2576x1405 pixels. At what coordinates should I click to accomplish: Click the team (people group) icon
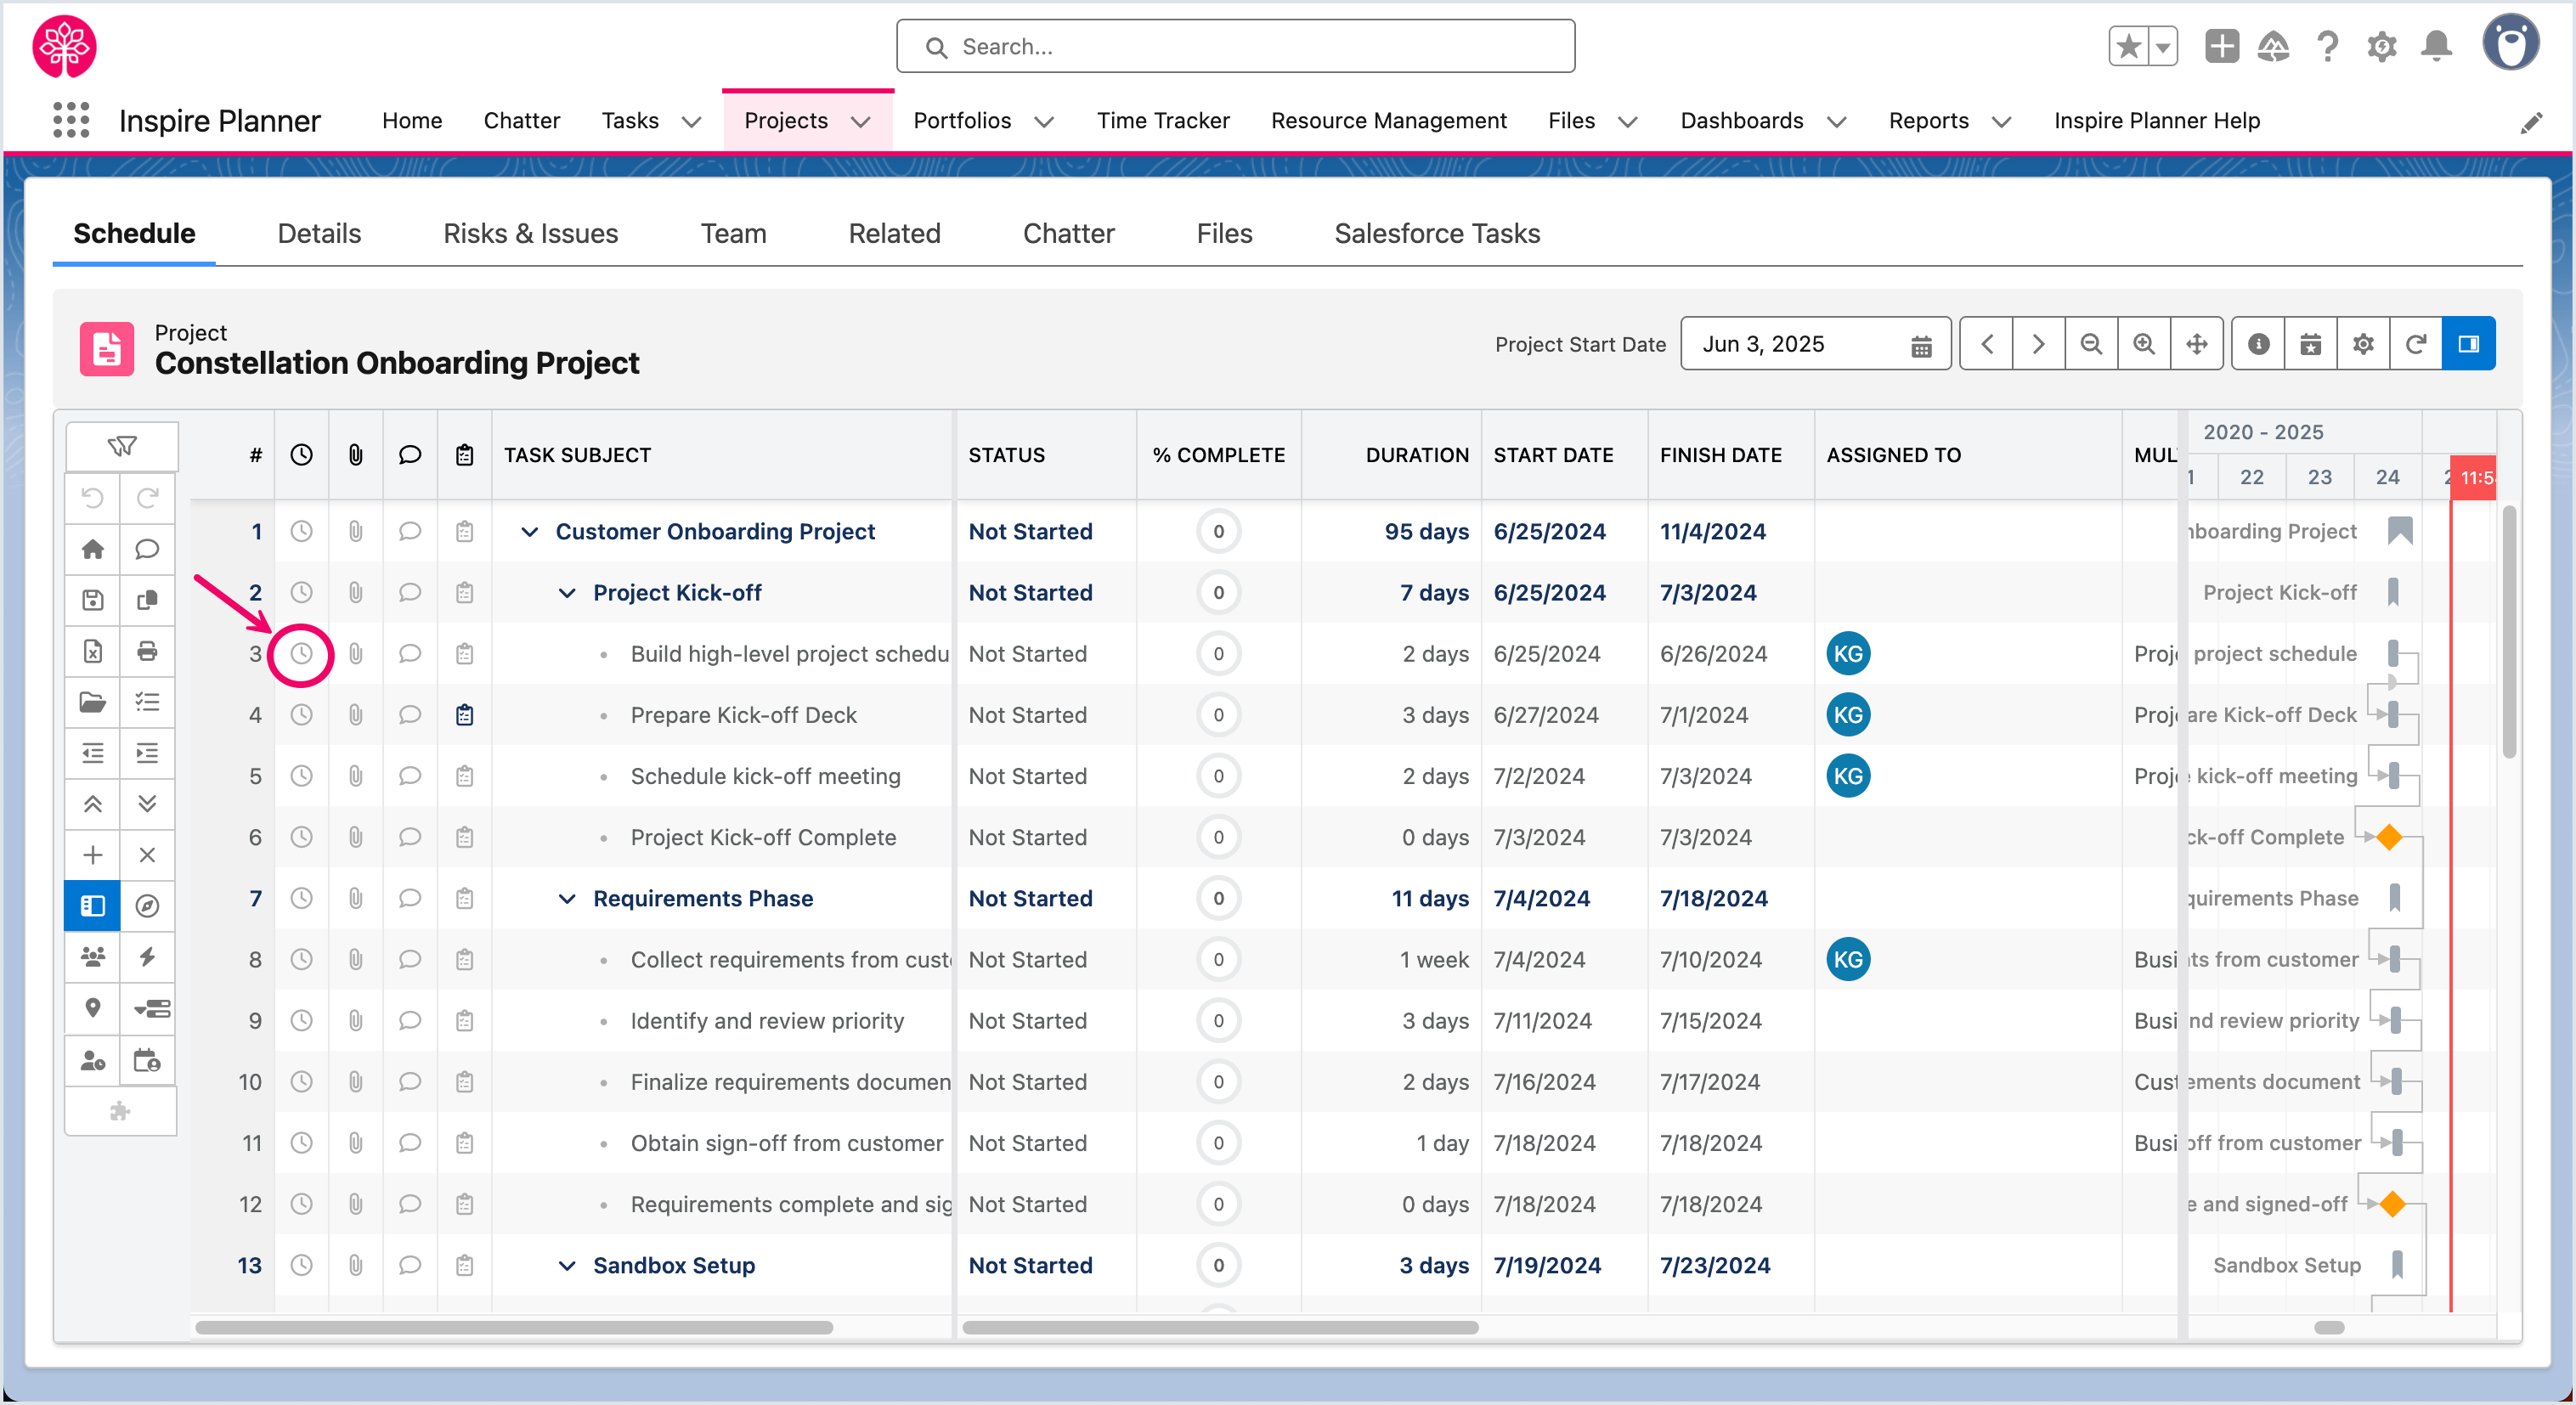point(93,957)
